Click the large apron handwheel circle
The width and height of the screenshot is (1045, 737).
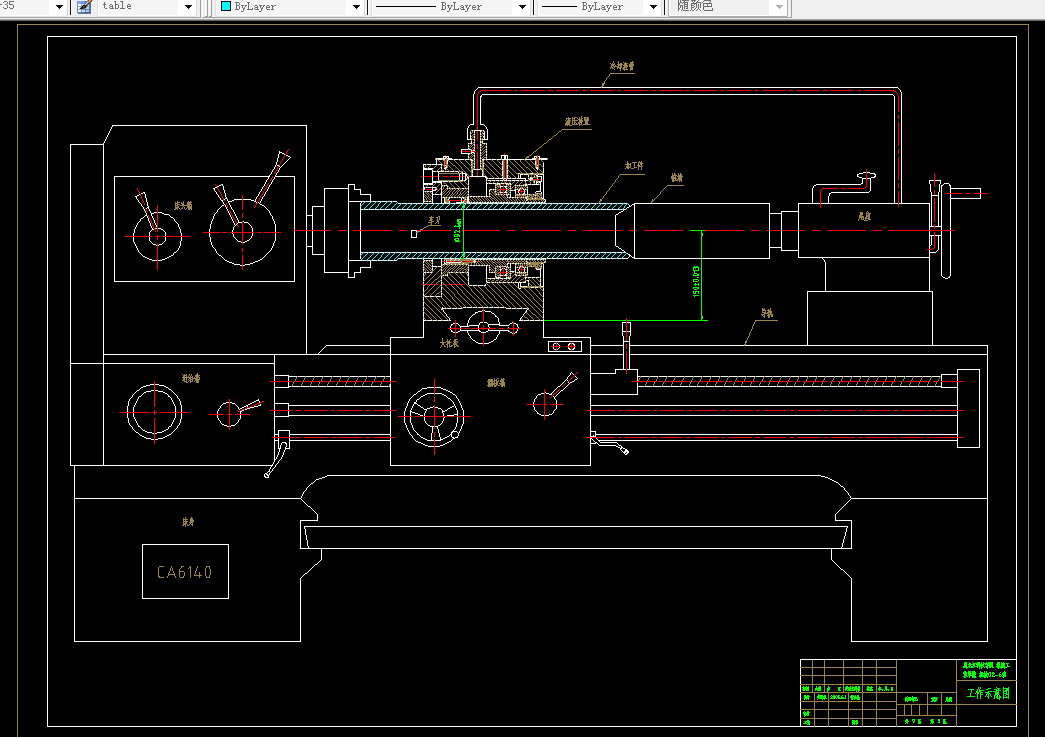point(434,417)
